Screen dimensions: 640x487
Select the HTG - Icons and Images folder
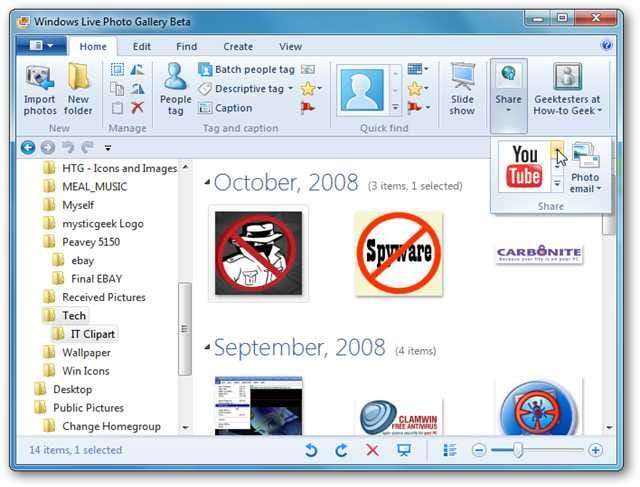110,168
